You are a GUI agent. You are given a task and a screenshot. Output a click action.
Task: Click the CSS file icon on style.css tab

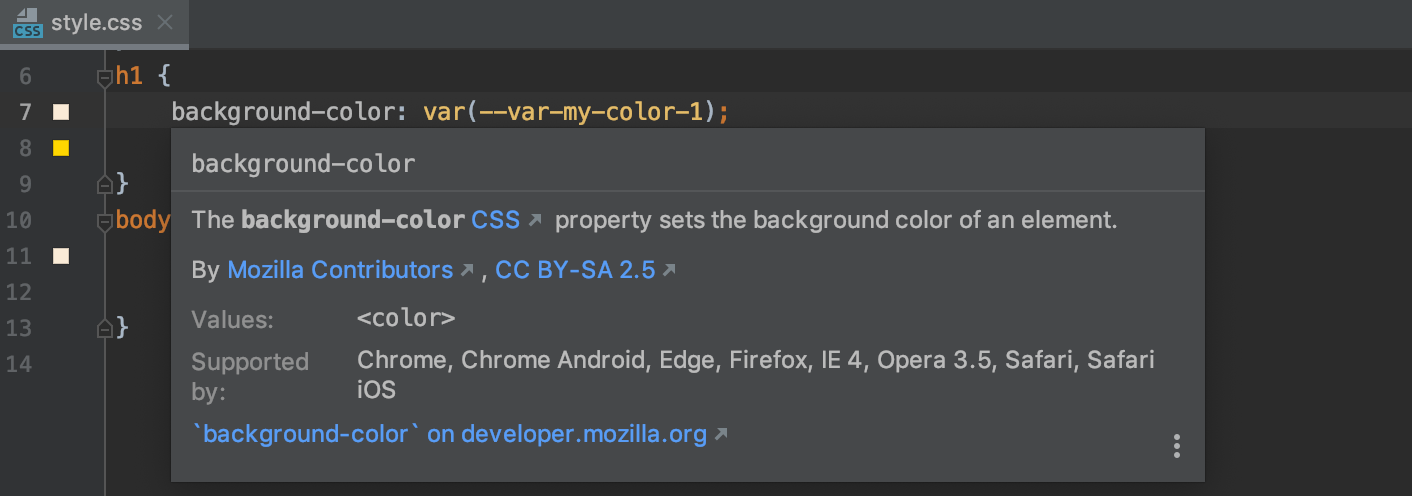[27, 23]
